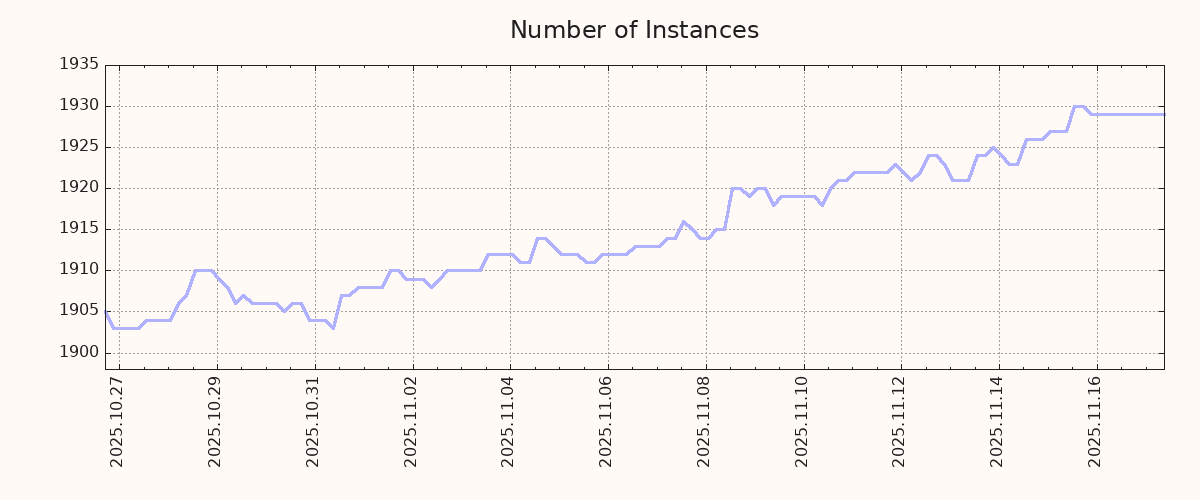The width and height of the screenshot is (1200, 500).
Task: Select the 1930 y-axis tick label
Action: (79, 106)
